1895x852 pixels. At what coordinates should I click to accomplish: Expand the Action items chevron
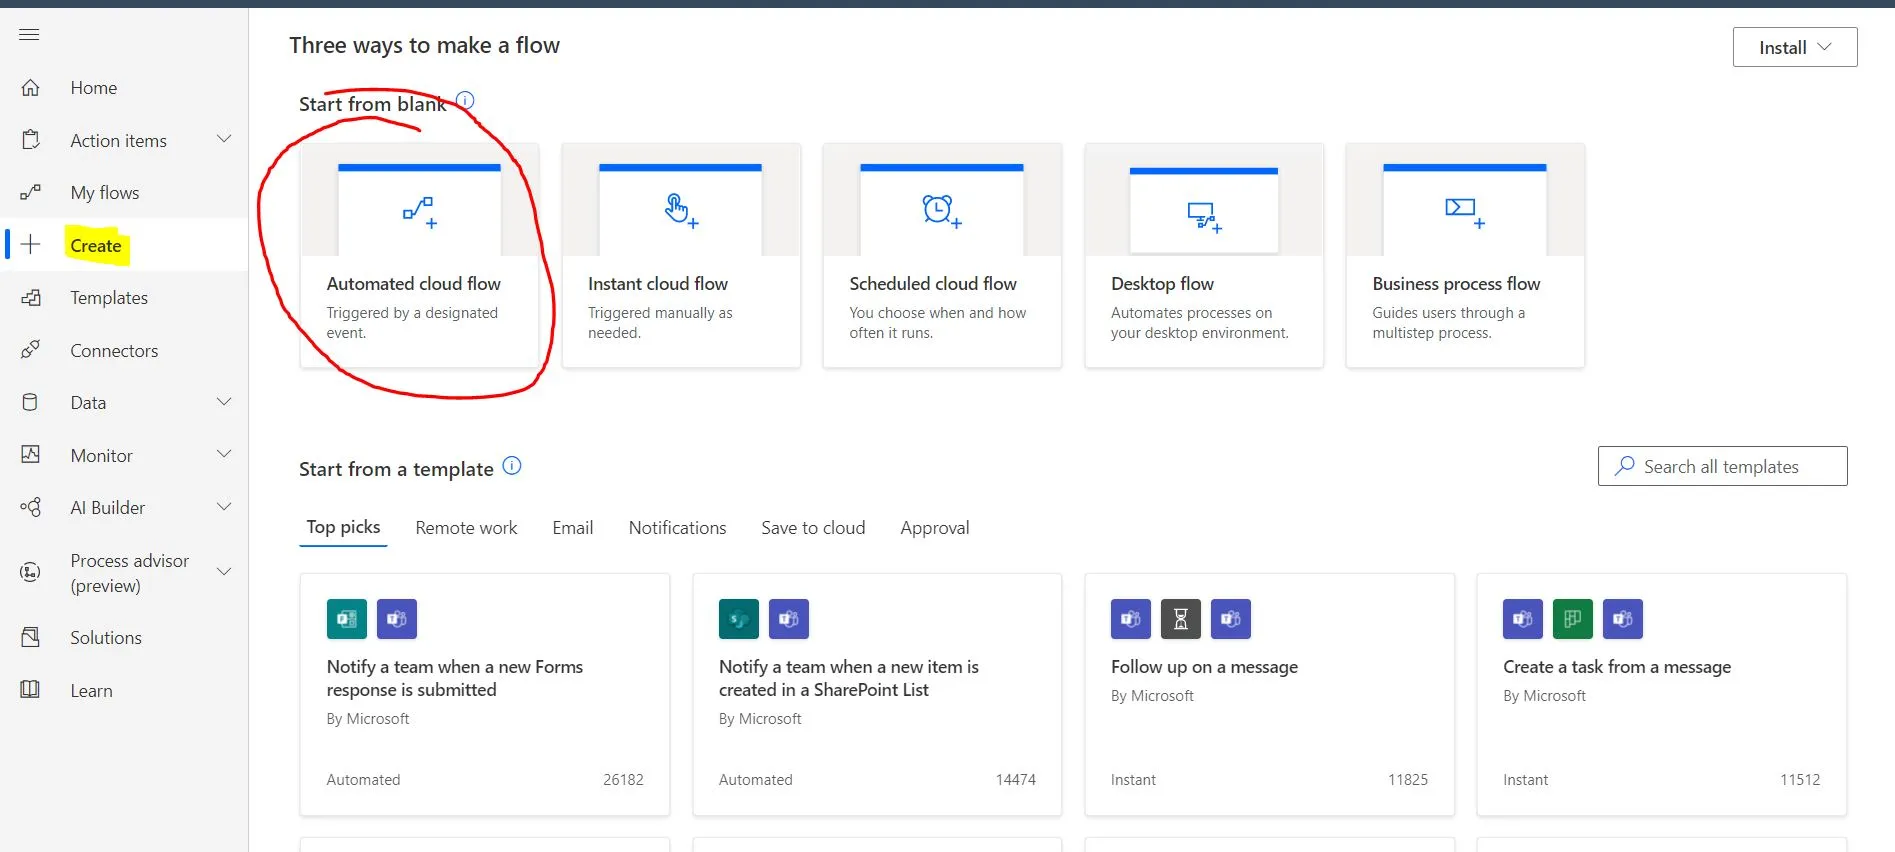point(224,140)
